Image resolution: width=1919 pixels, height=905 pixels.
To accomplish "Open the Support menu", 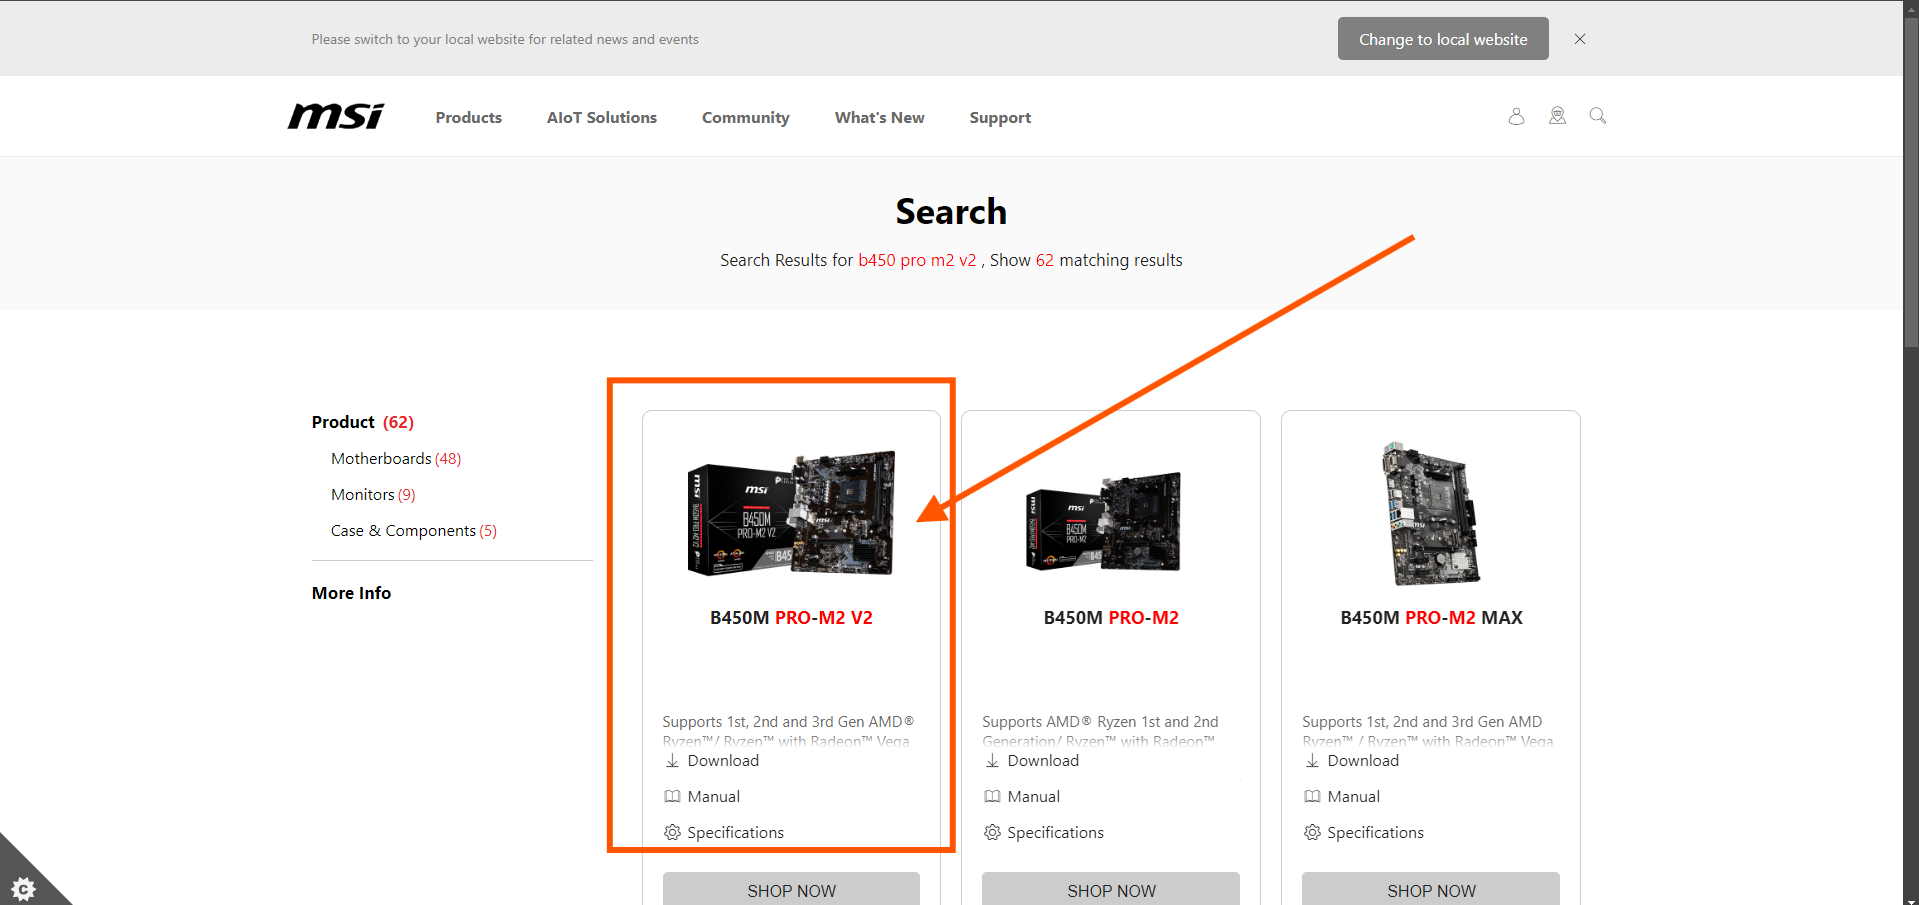I will pos(1000,117).
